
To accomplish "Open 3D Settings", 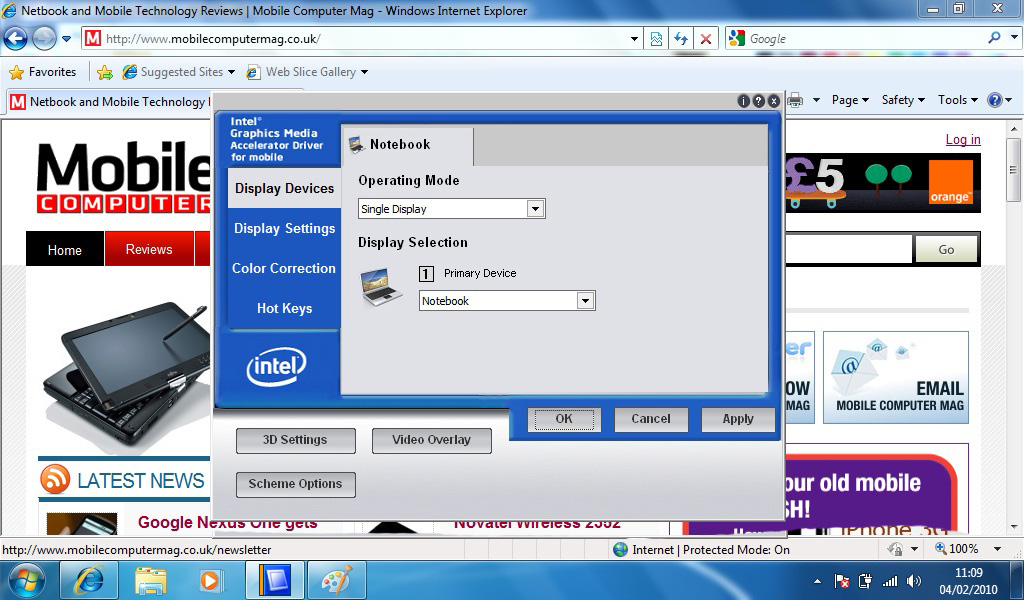I will [295, 440].
